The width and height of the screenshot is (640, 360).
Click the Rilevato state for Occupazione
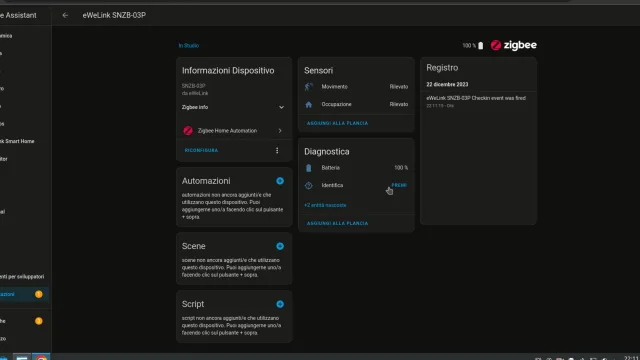tap(399, 104)
